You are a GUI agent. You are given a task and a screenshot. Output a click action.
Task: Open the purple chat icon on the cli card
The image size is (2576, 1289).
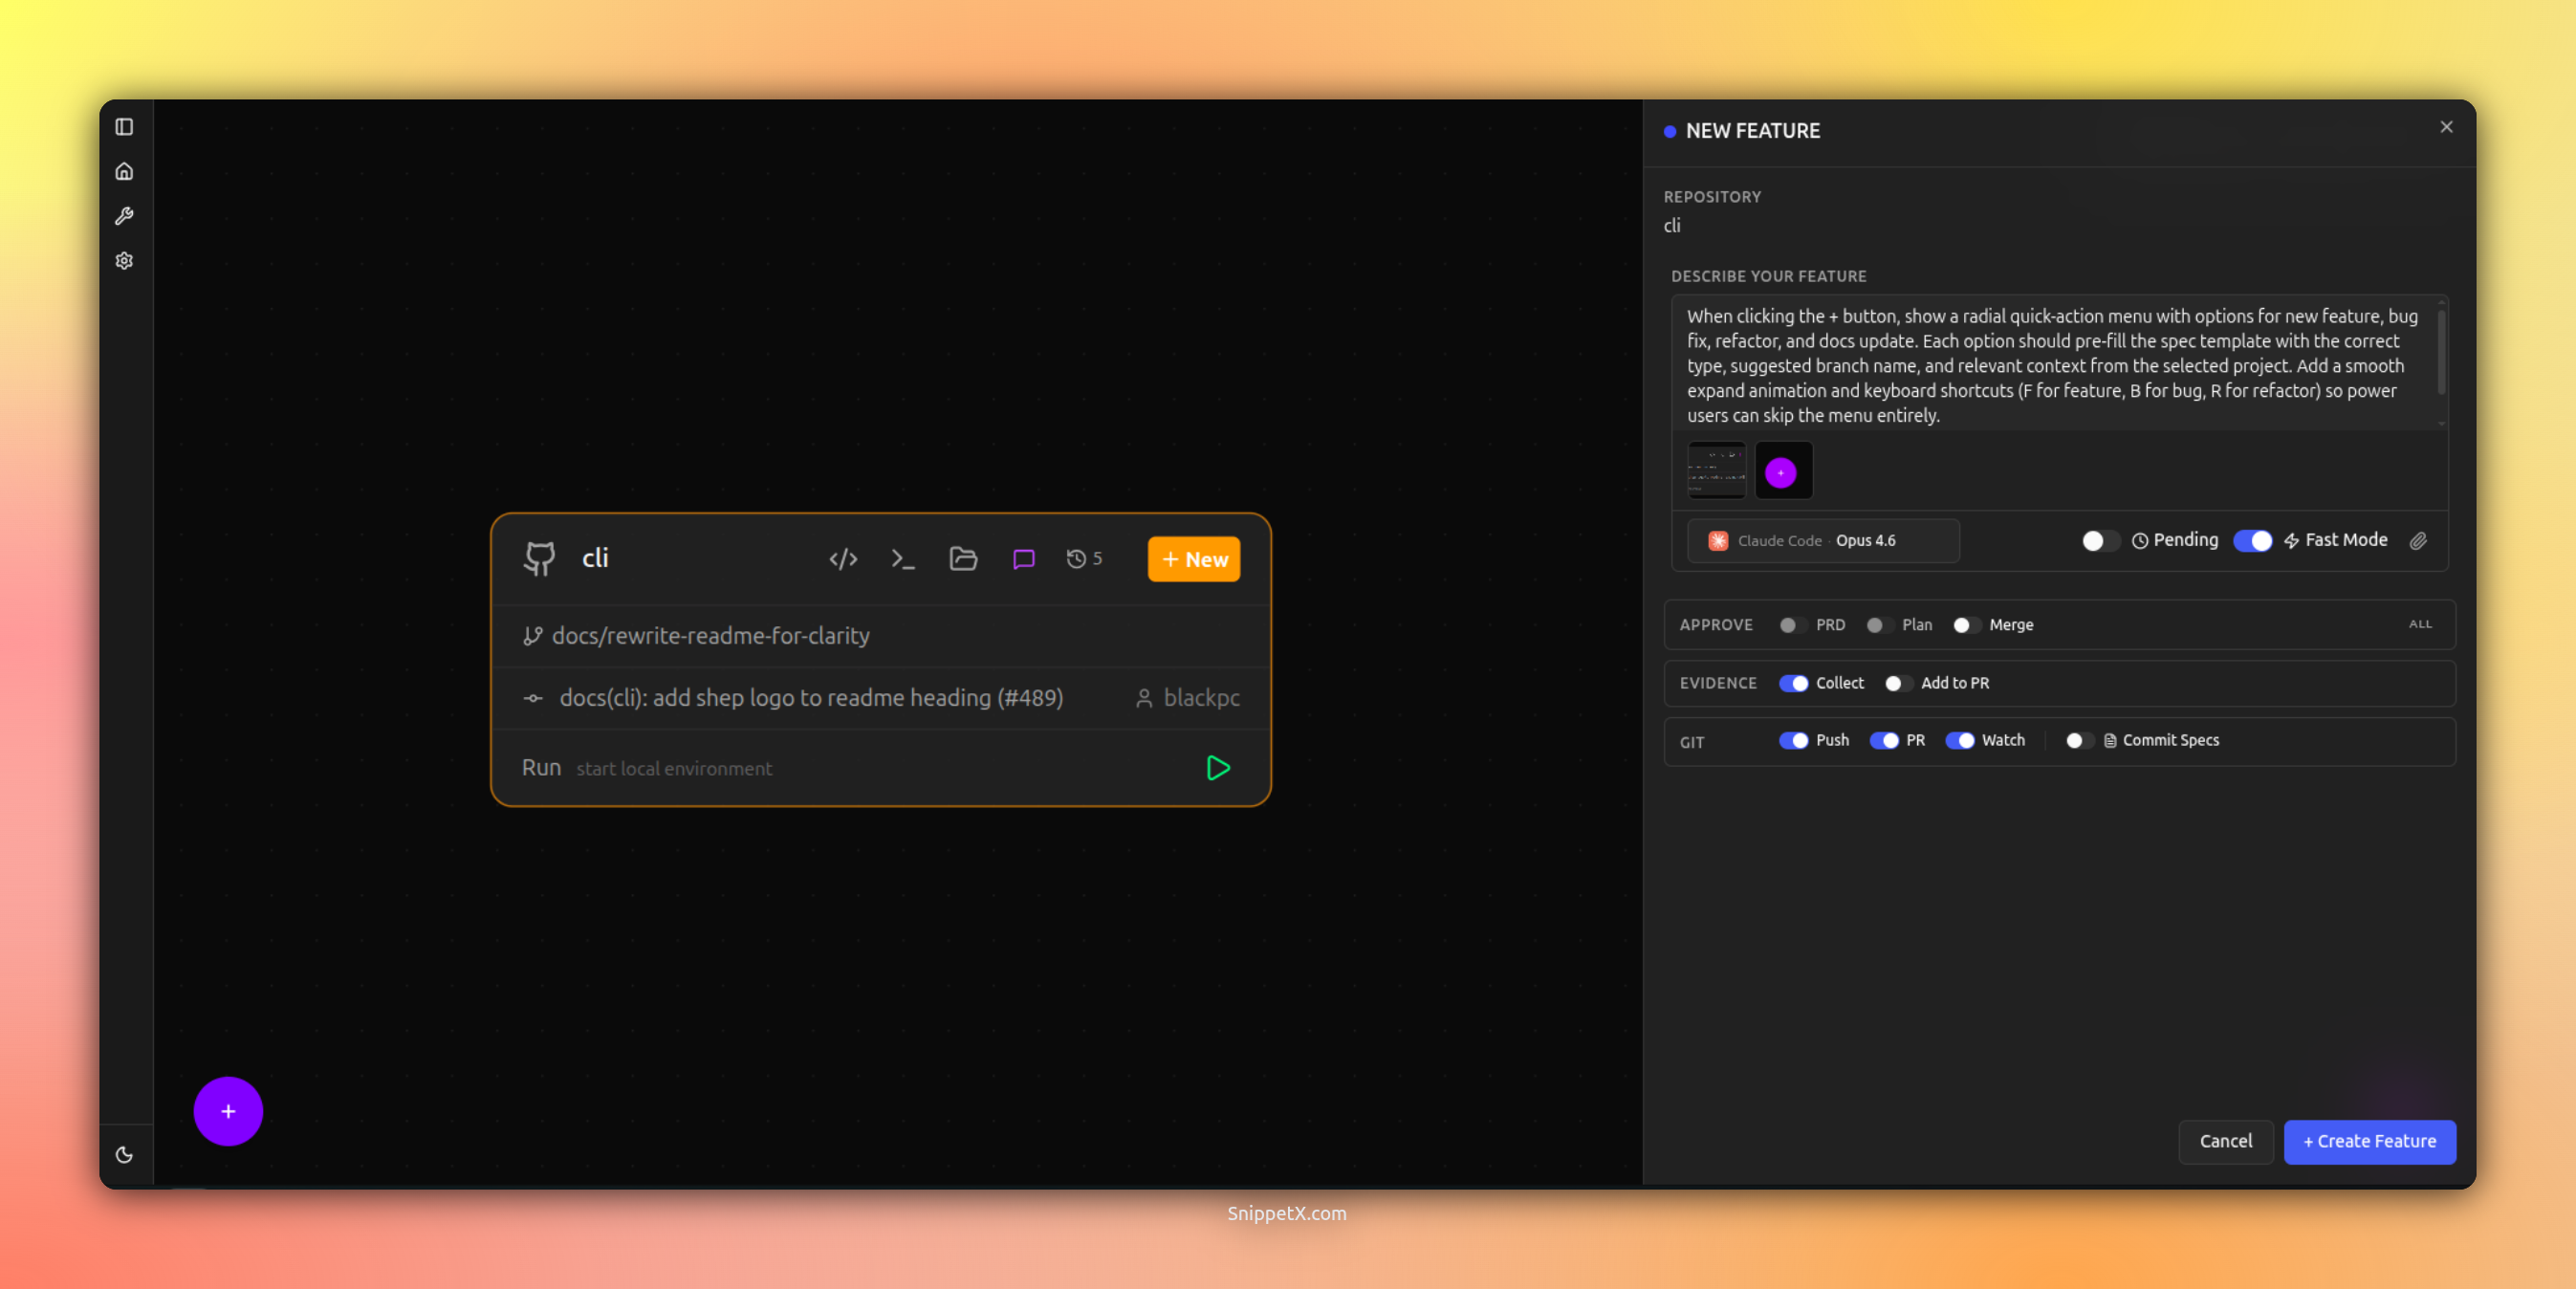(x=1022, y=559)
